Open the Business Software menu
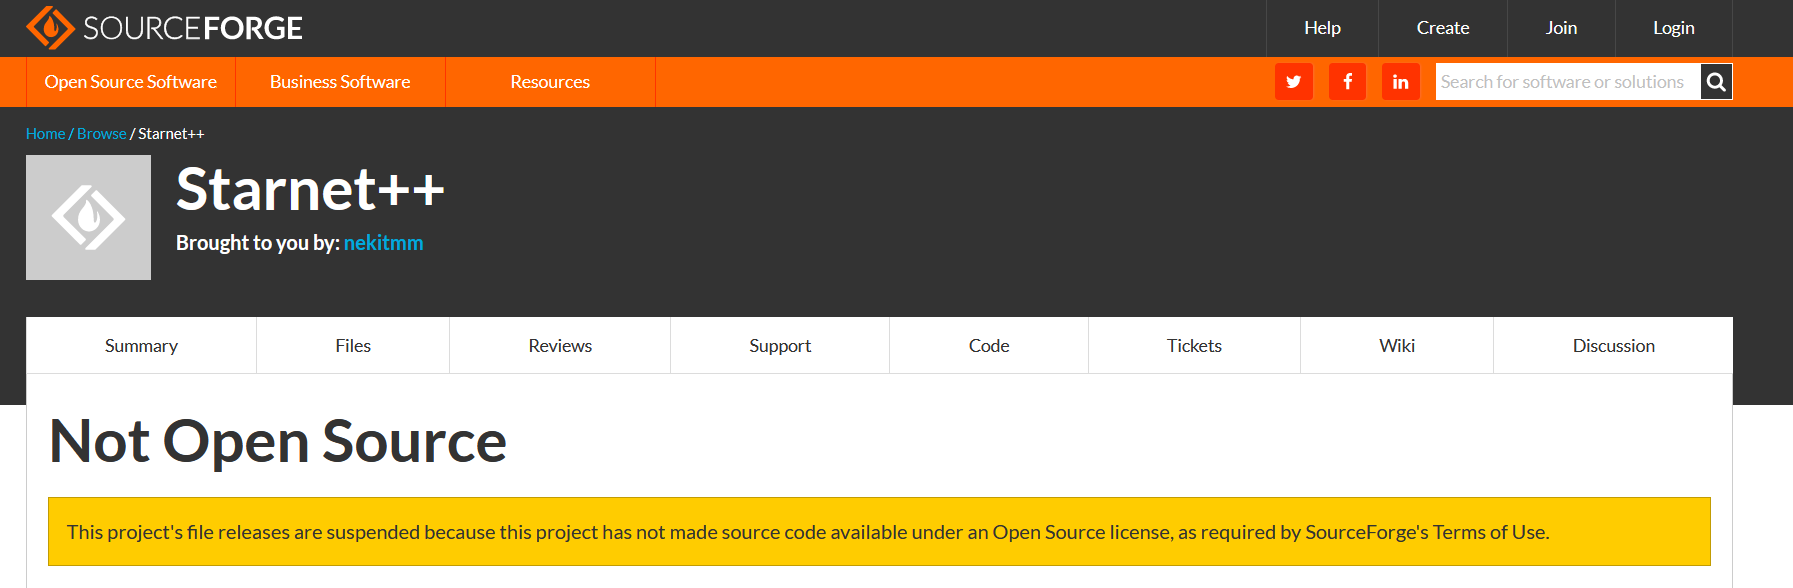The height and width of the screenshot is (588, 1793). click(340, 82)
